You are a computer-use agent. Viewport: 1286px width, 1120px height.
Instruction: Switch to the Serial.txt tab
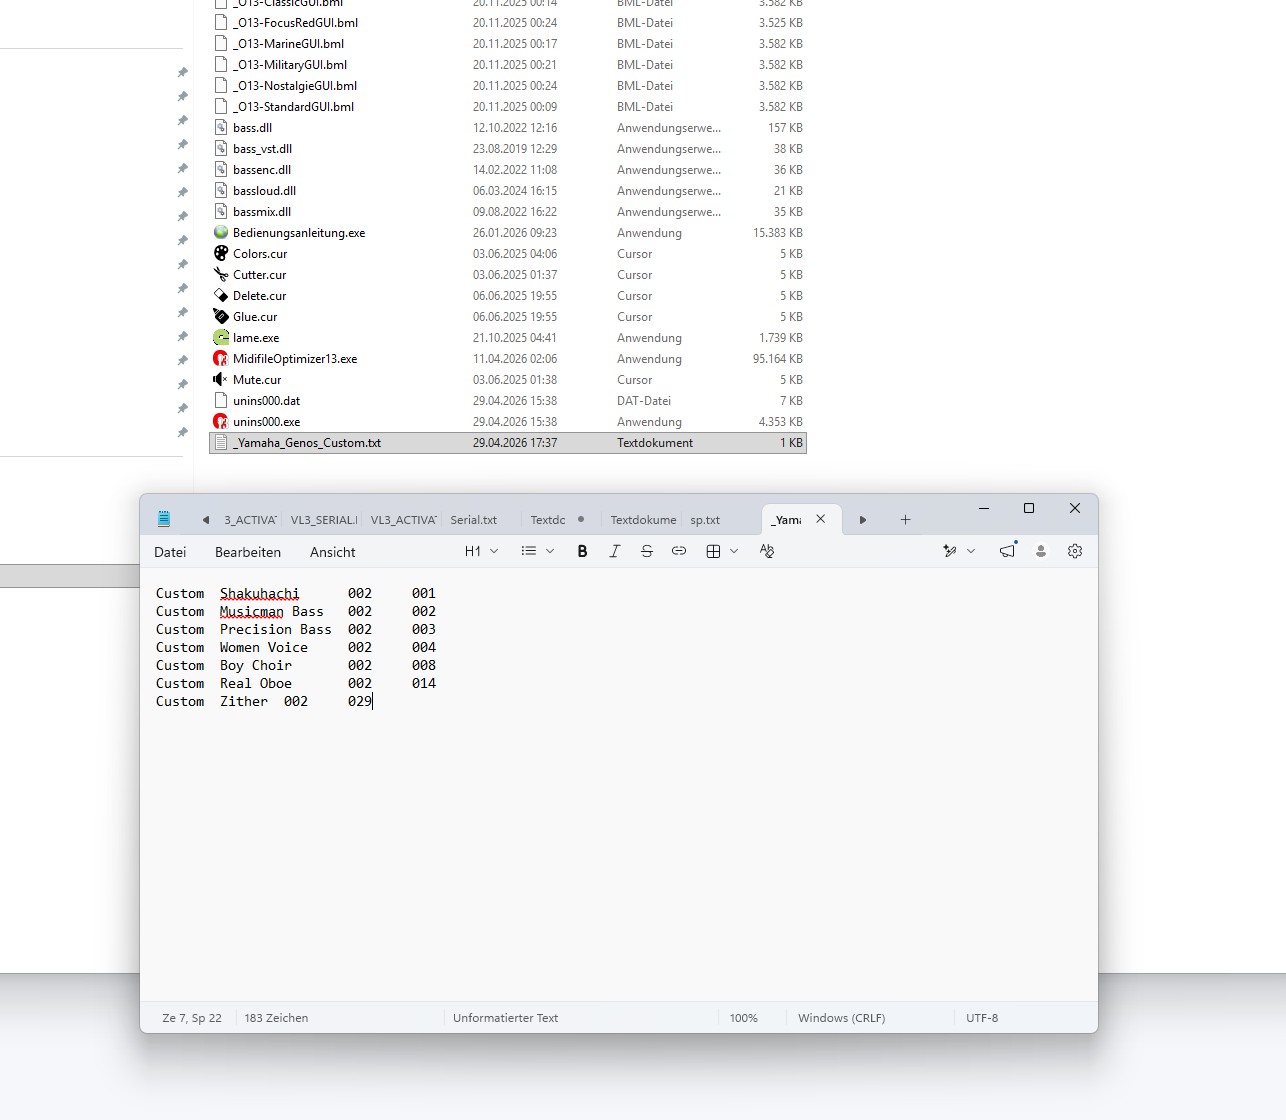(x=473, y=519)
